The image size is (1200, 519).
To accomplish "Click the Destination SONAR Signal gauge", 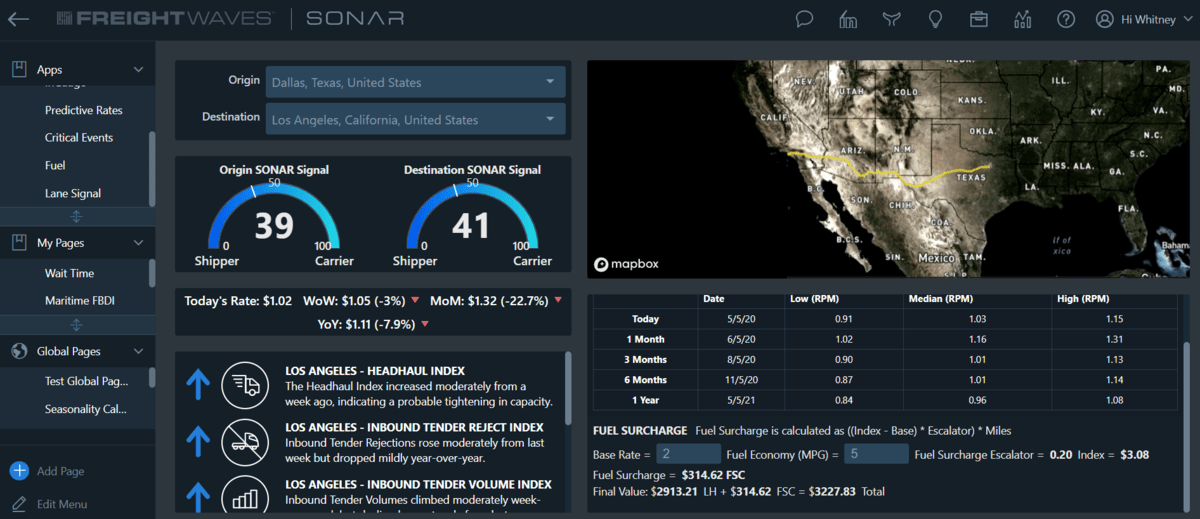I will click(470, 218).
